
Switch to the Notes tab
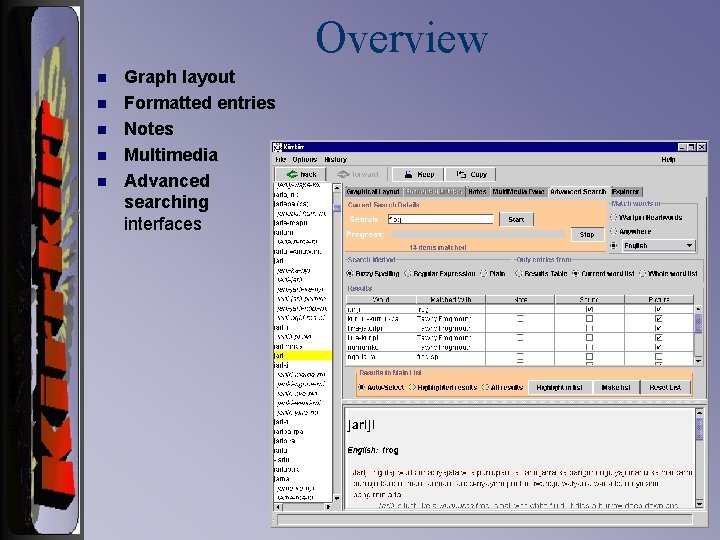[478, 191]
